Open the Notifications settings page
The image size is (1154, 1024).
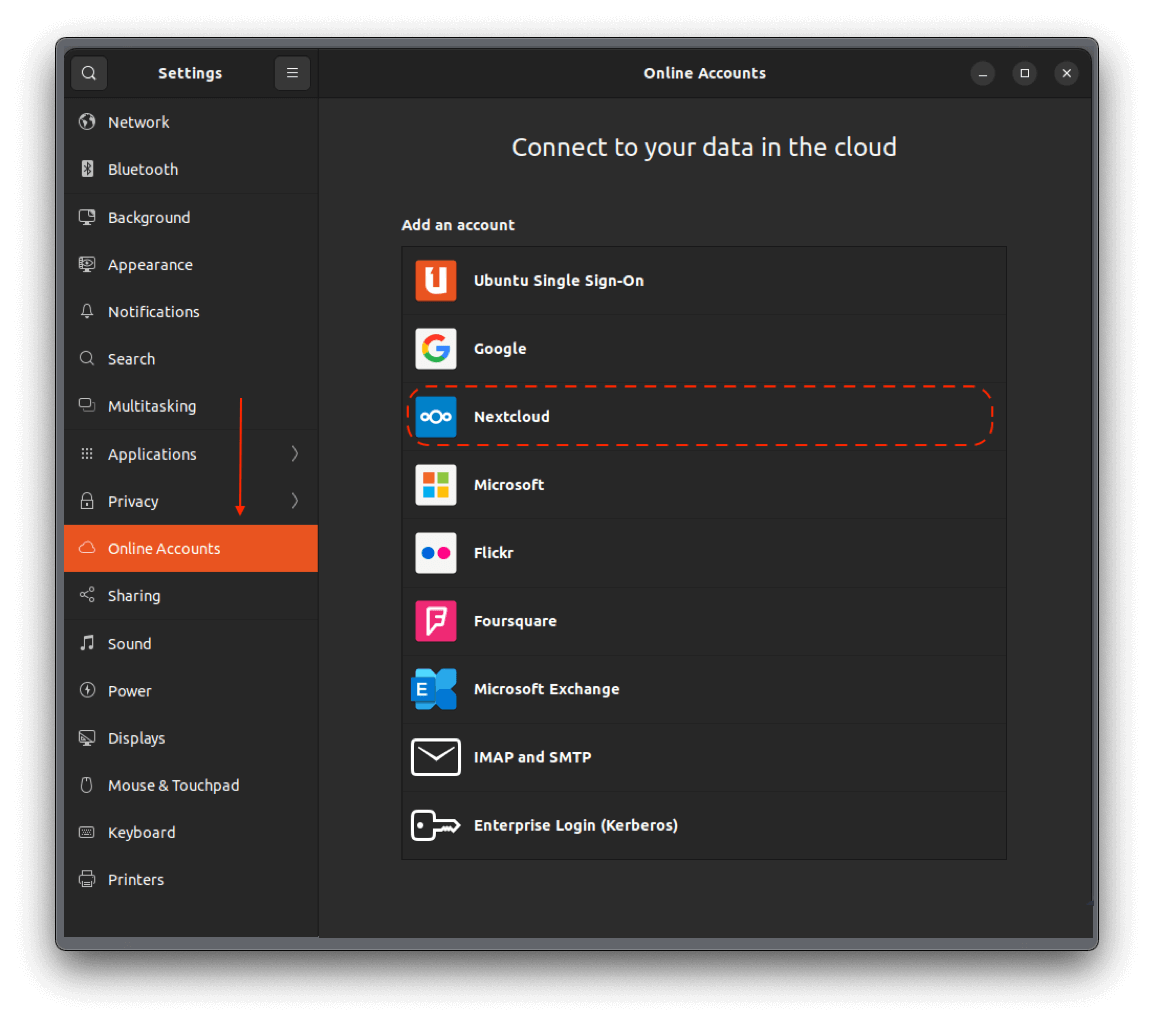153,311
